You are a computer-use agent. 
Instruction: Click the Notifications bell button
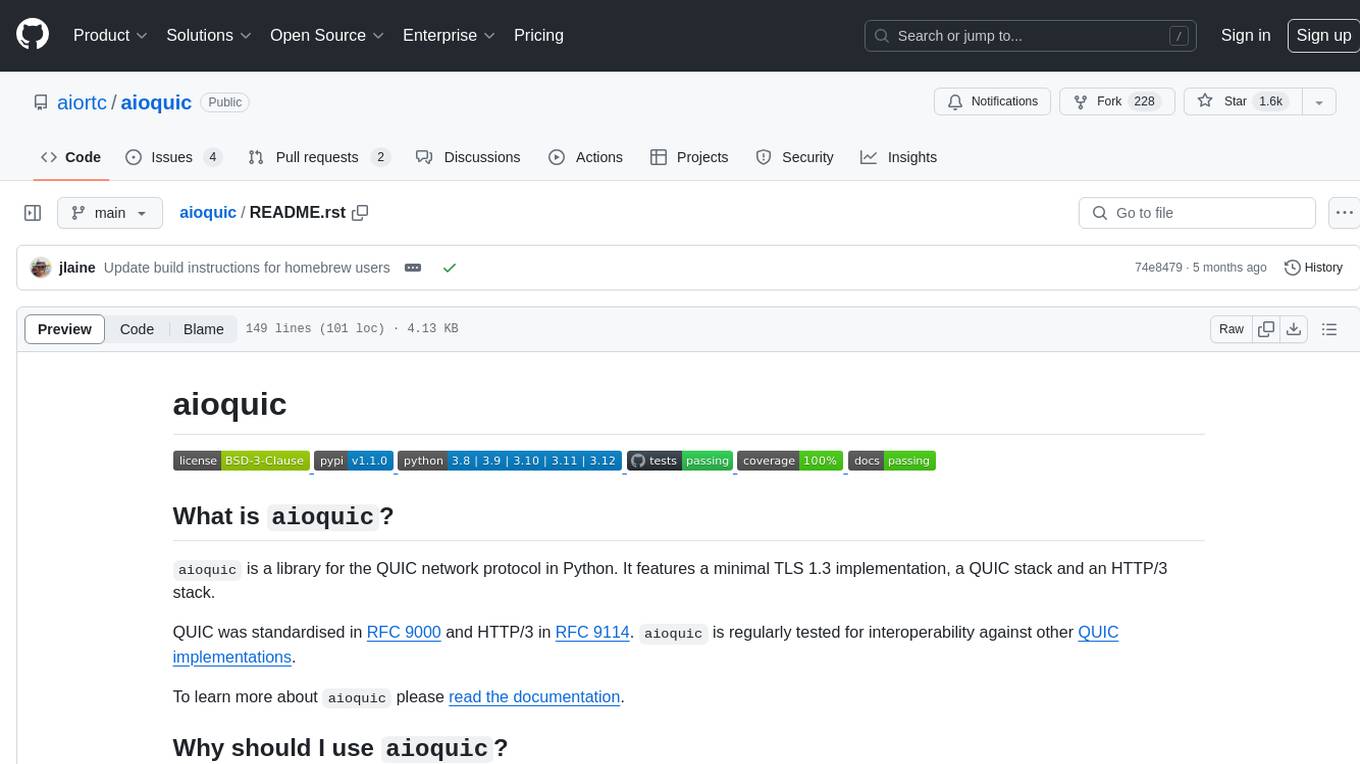(x=993, y=101)
